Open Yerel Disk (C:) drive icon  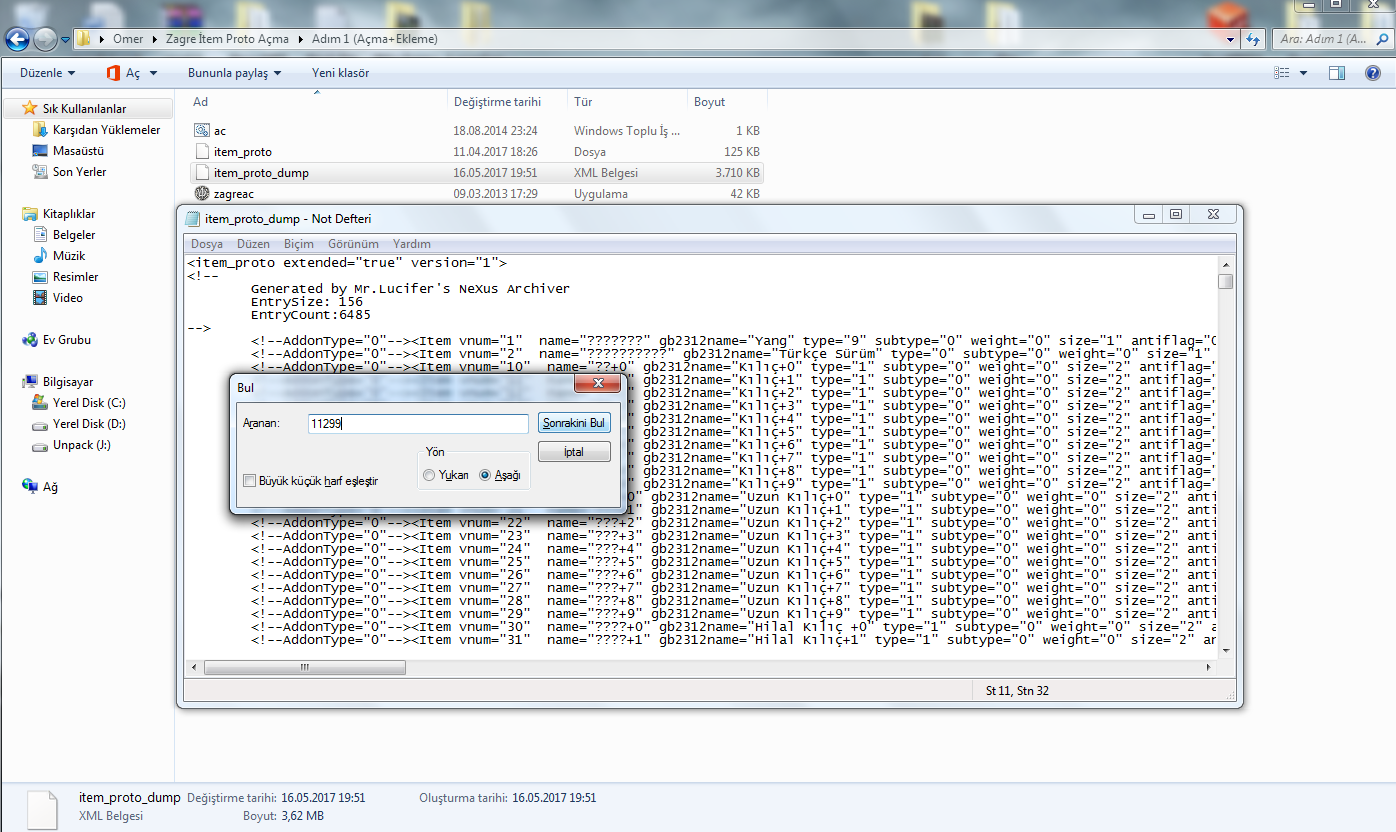[40, 403]
